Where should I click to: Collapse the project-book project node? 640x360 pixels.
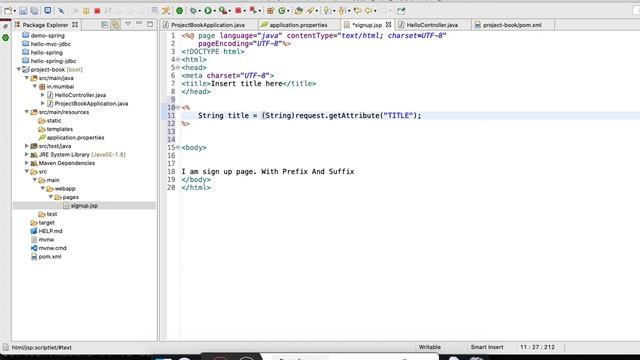(x=19, y=69)
